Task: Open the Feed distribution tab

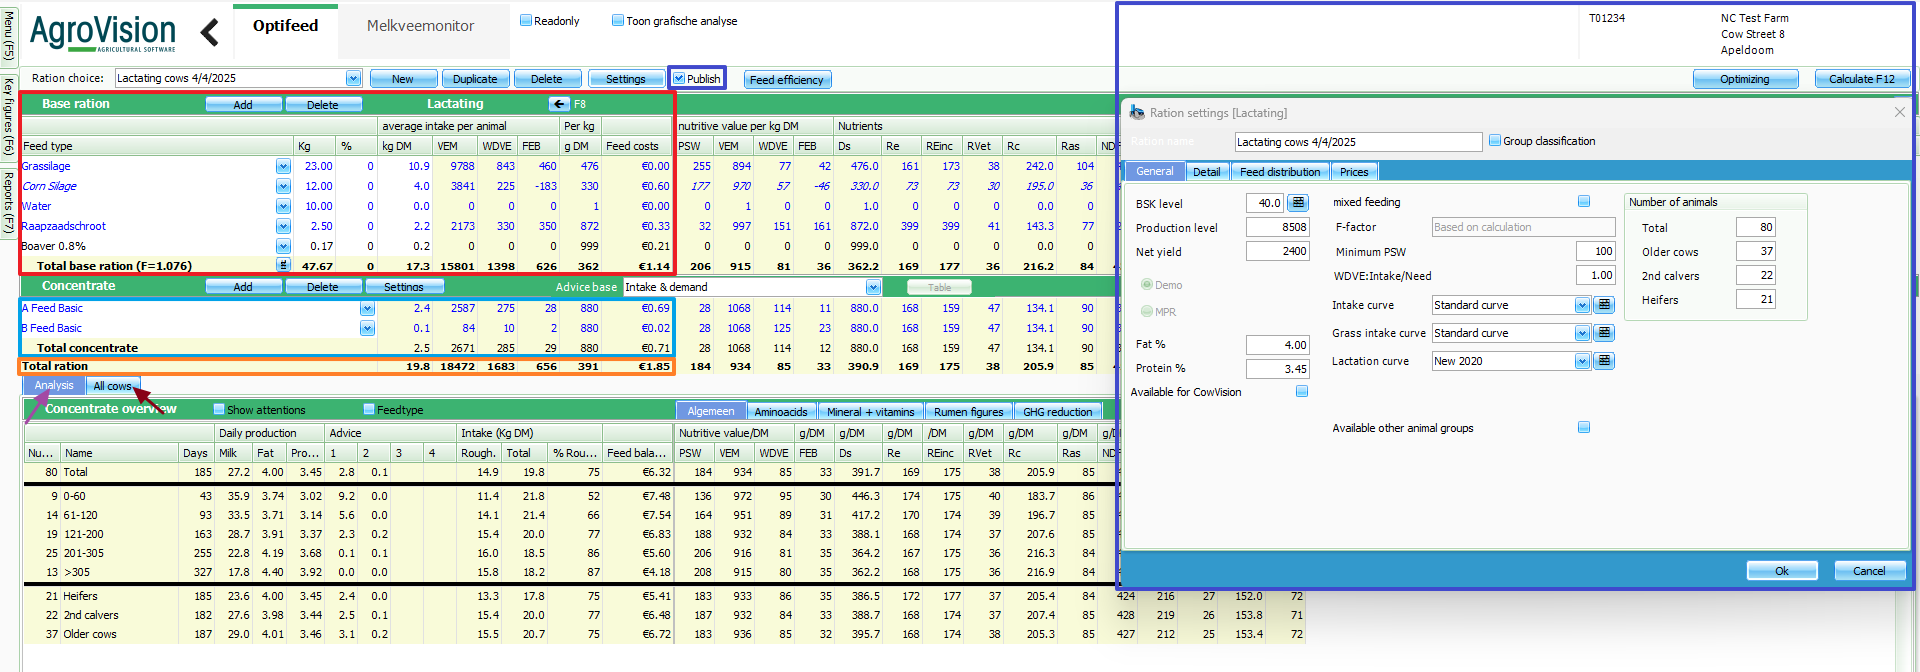Action: click(1280, 171)
